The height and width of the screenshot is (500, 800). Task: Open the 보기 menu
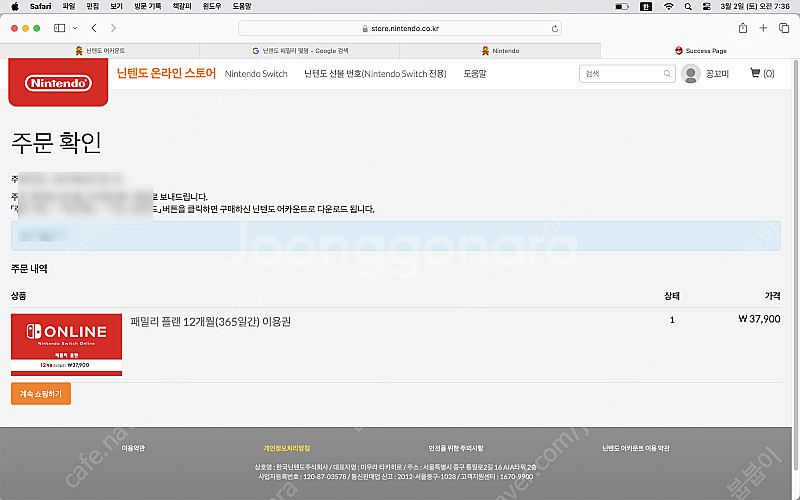click(116, 7)
